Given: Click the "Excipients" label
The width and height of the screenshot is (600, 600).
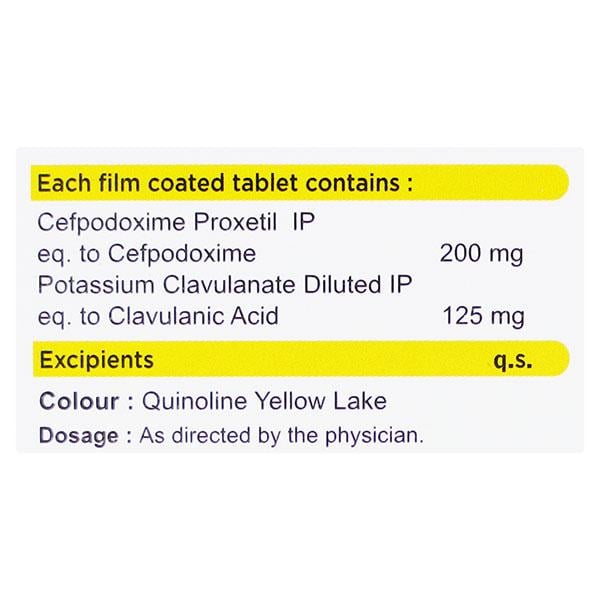Looking at the screenshot, I should (95, 359).
